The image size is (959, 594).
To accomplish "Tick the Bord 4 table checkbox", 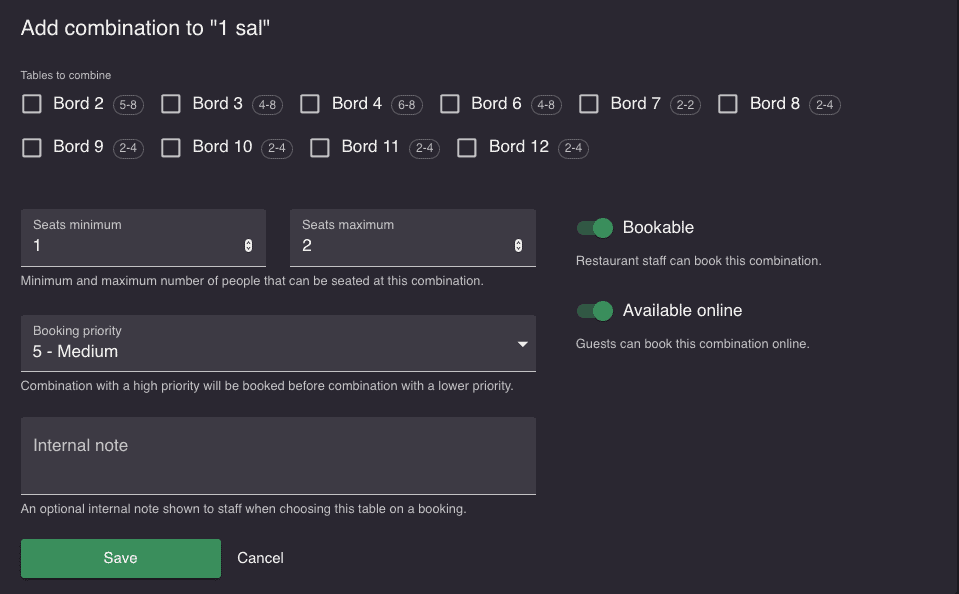I will pos(310,104).
